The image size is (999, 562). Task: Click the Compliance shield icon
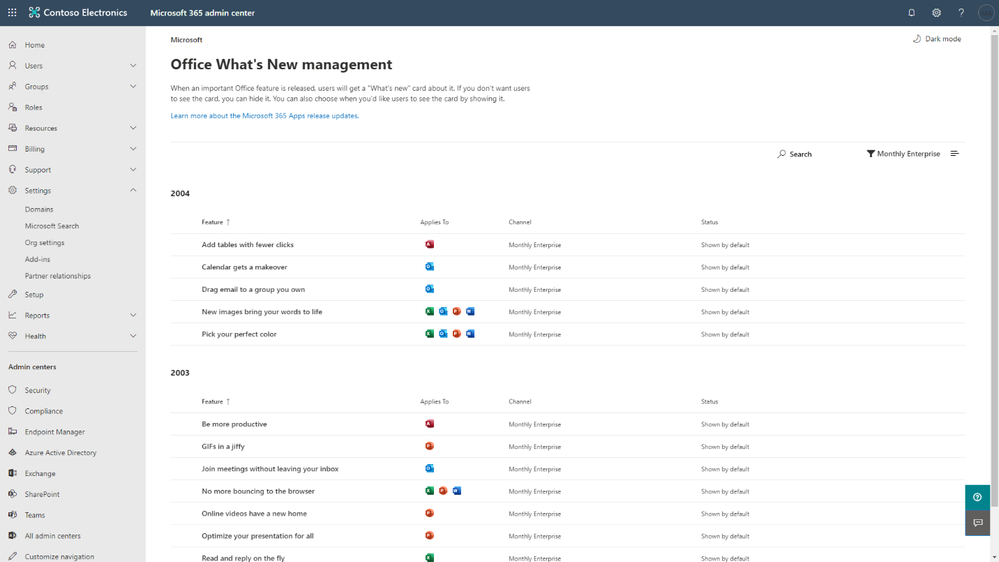(13, 411)
